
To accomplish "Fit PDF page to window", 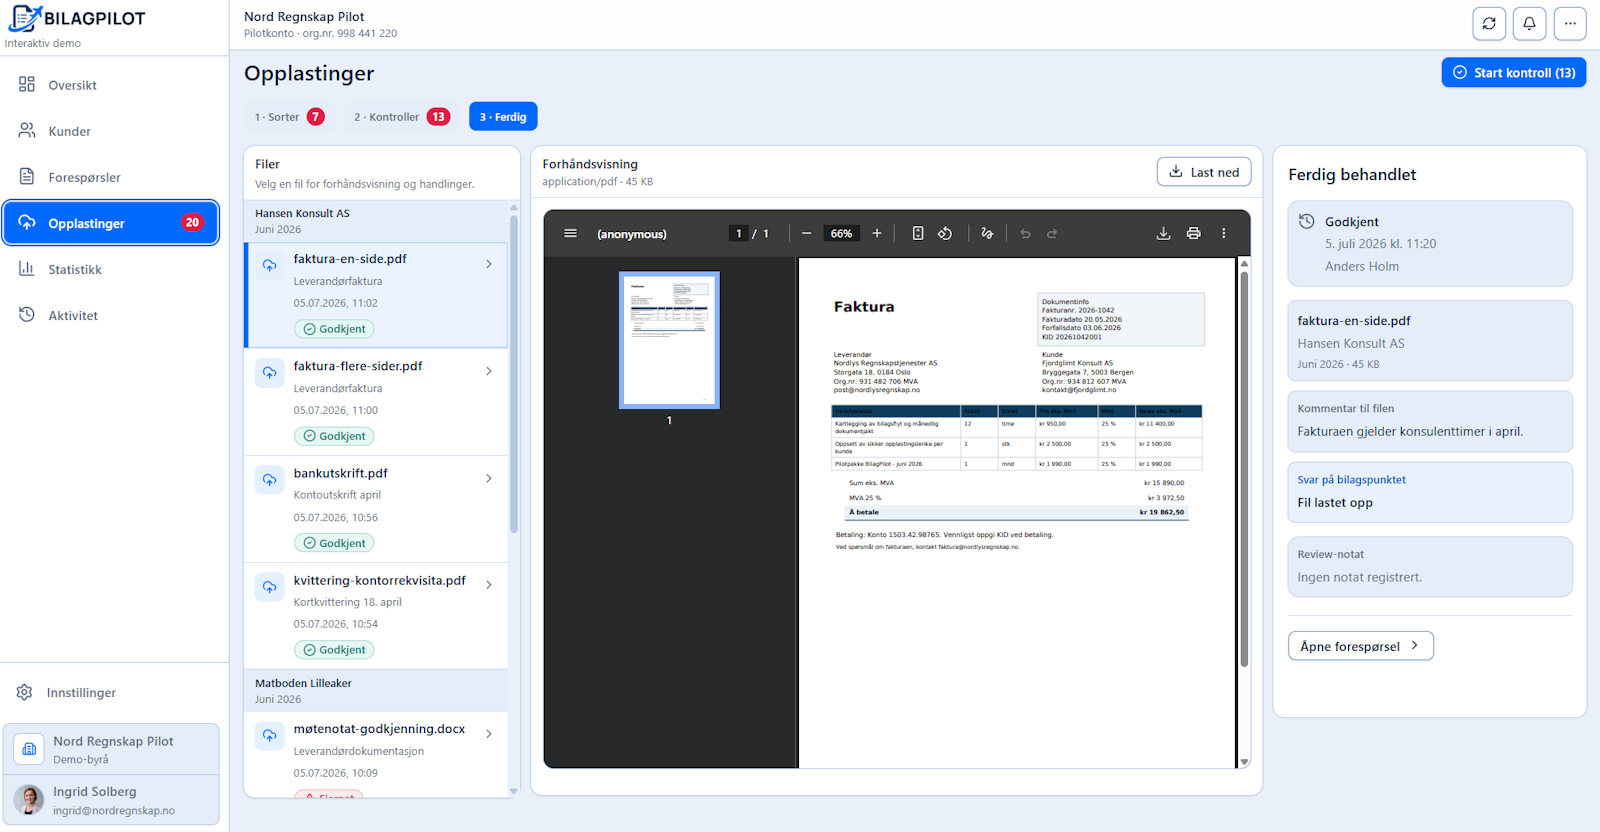I will (918, 234).
